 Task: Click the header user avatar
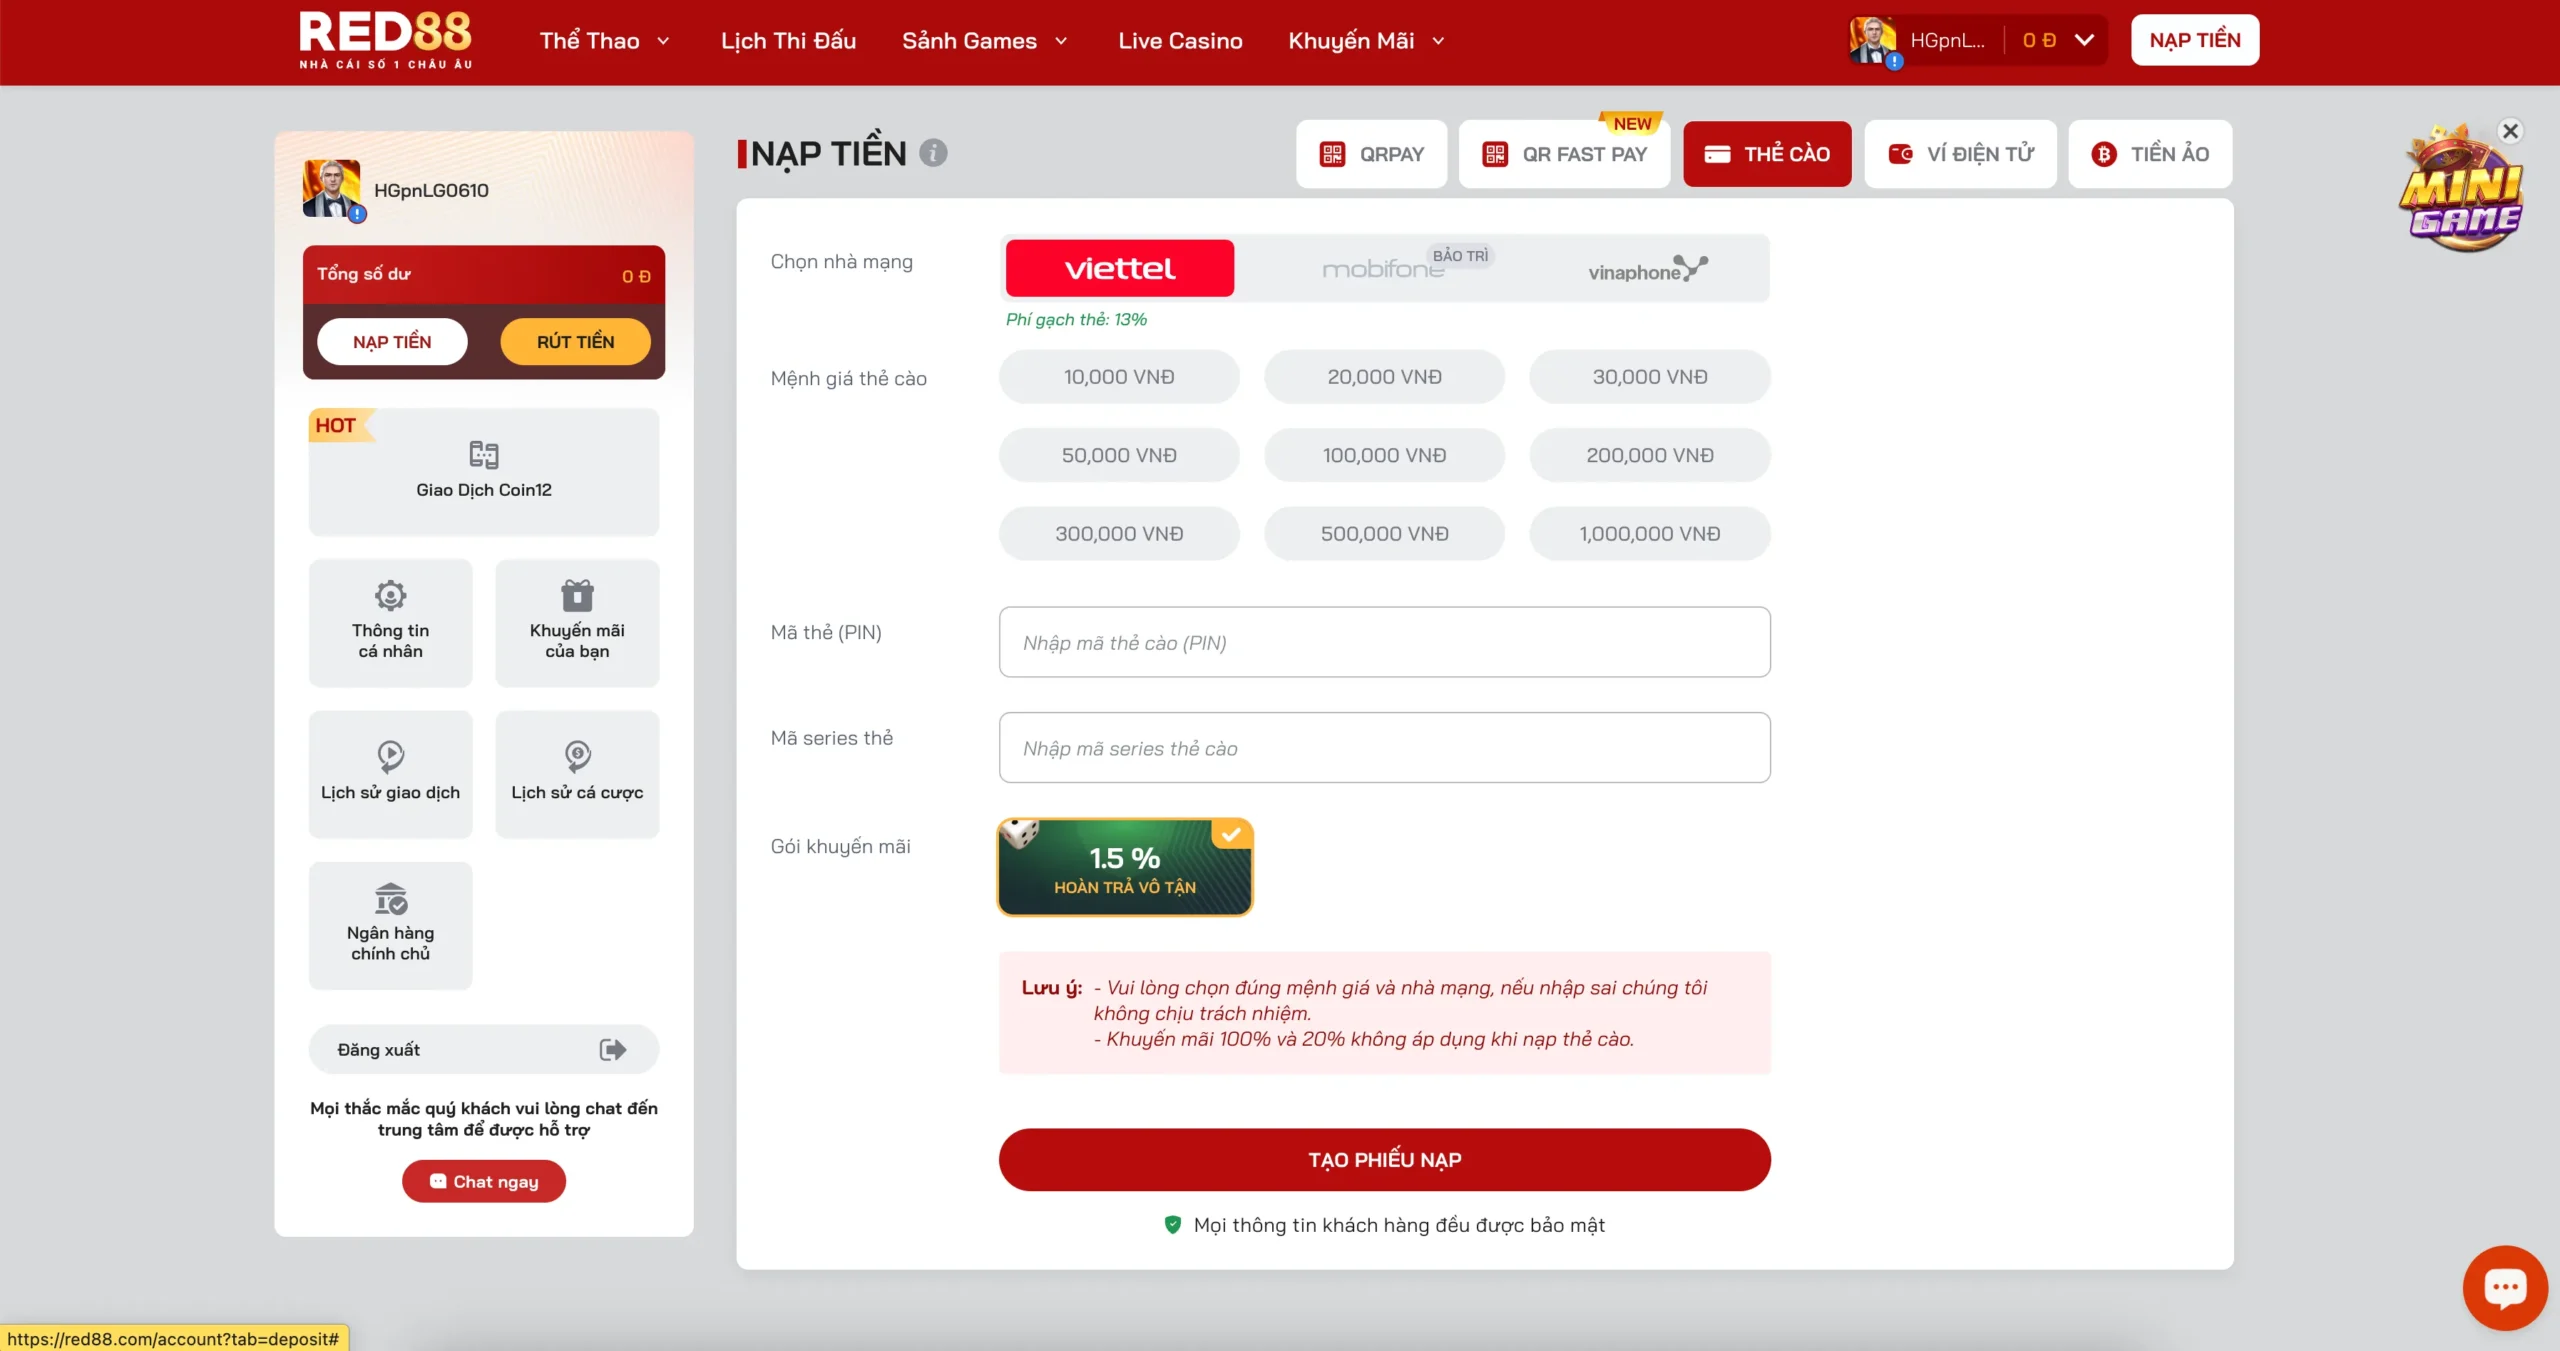[1873, 41]
